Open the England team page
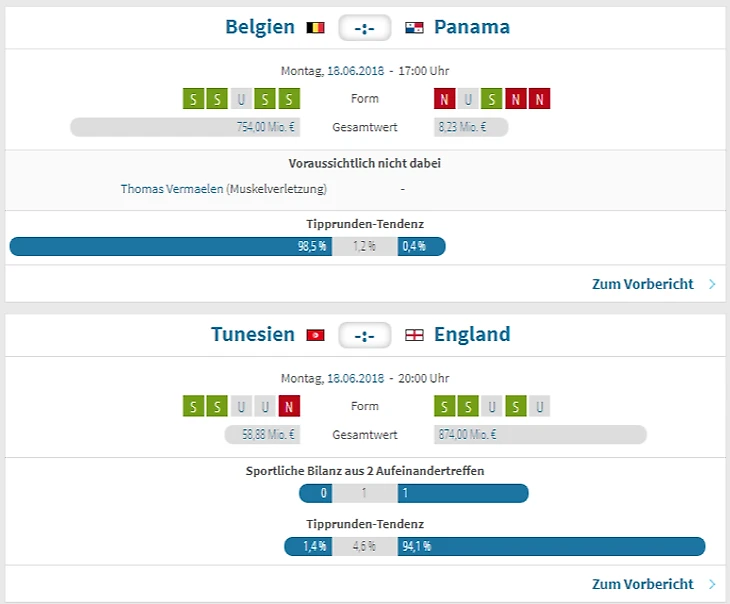Image resolution: width=730 pixels, height=604 pixels. 472,334
